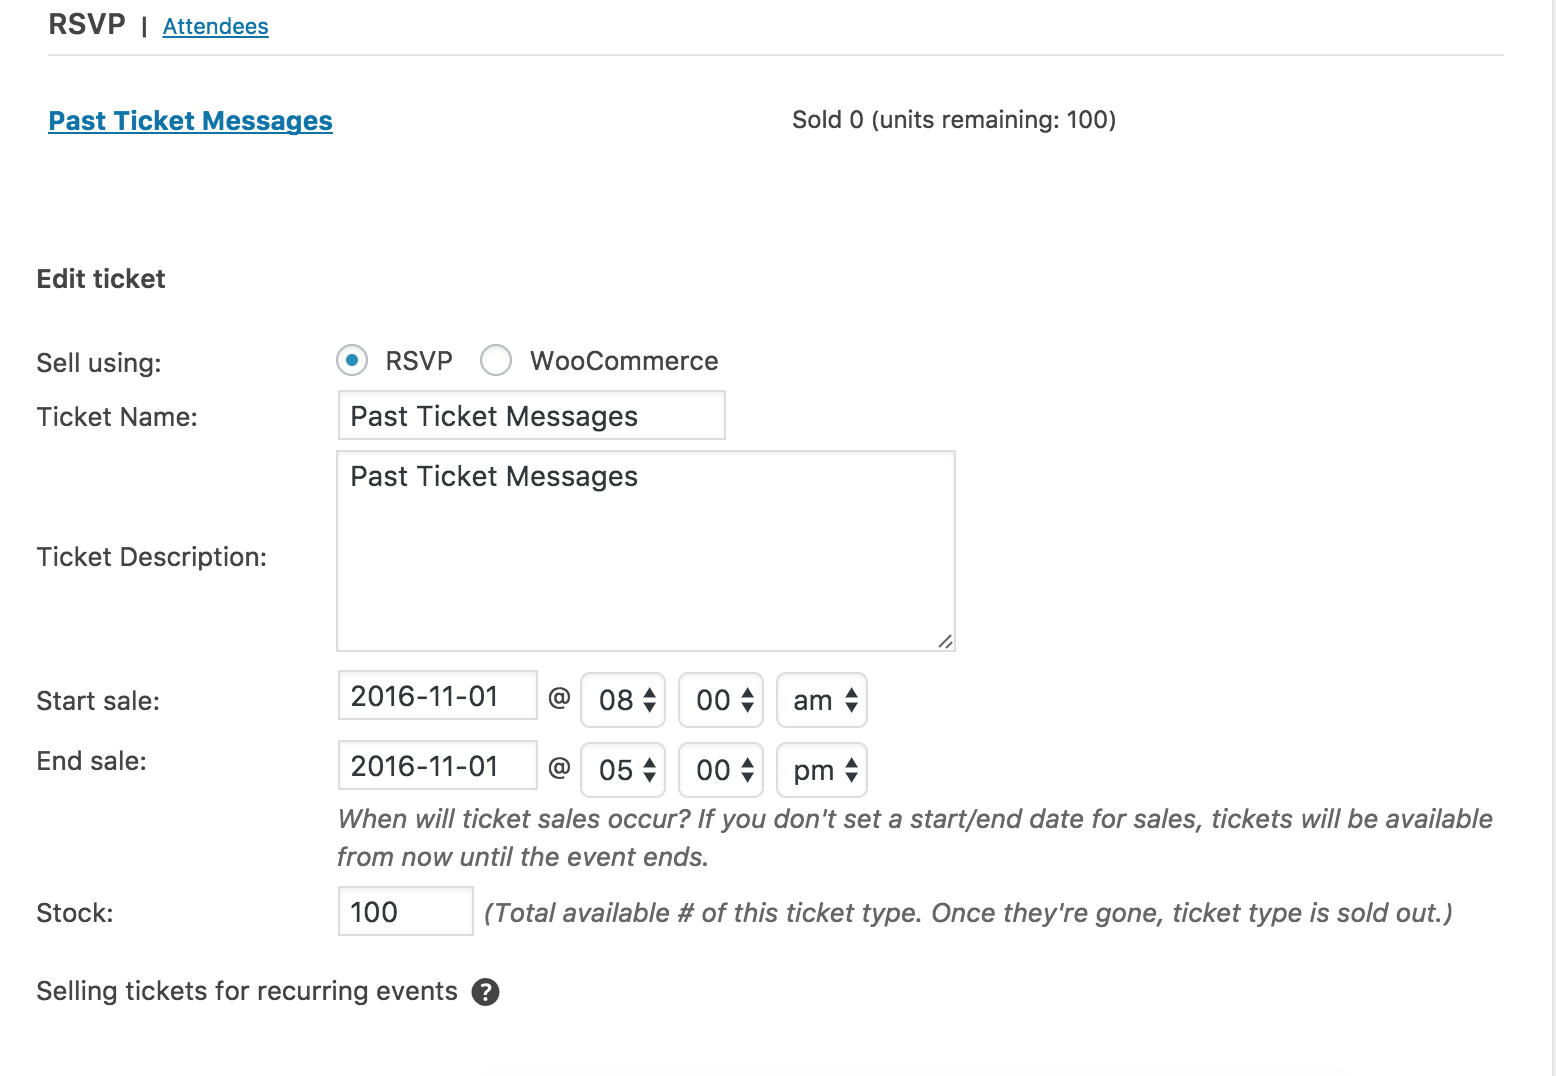Click the Past Ticket Messages heading link
The width and height of the screenshot is (1556, 1076).
[x=190, y=121]
